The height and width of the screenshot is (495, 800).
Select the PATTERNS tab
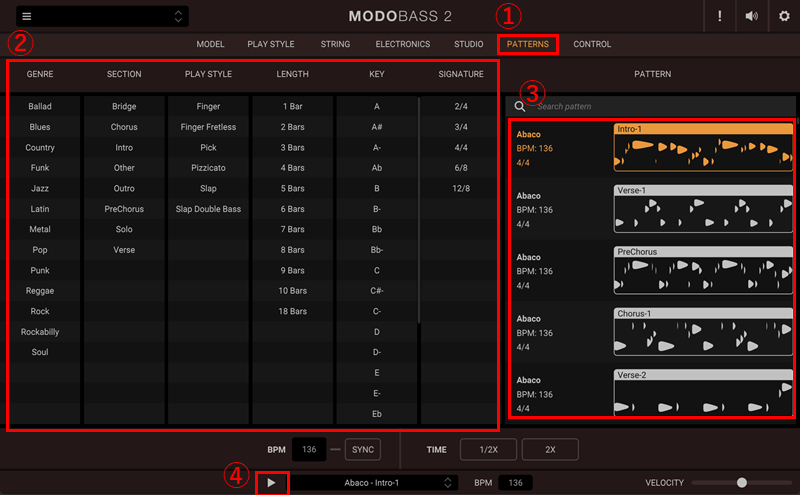pos(528,44)
